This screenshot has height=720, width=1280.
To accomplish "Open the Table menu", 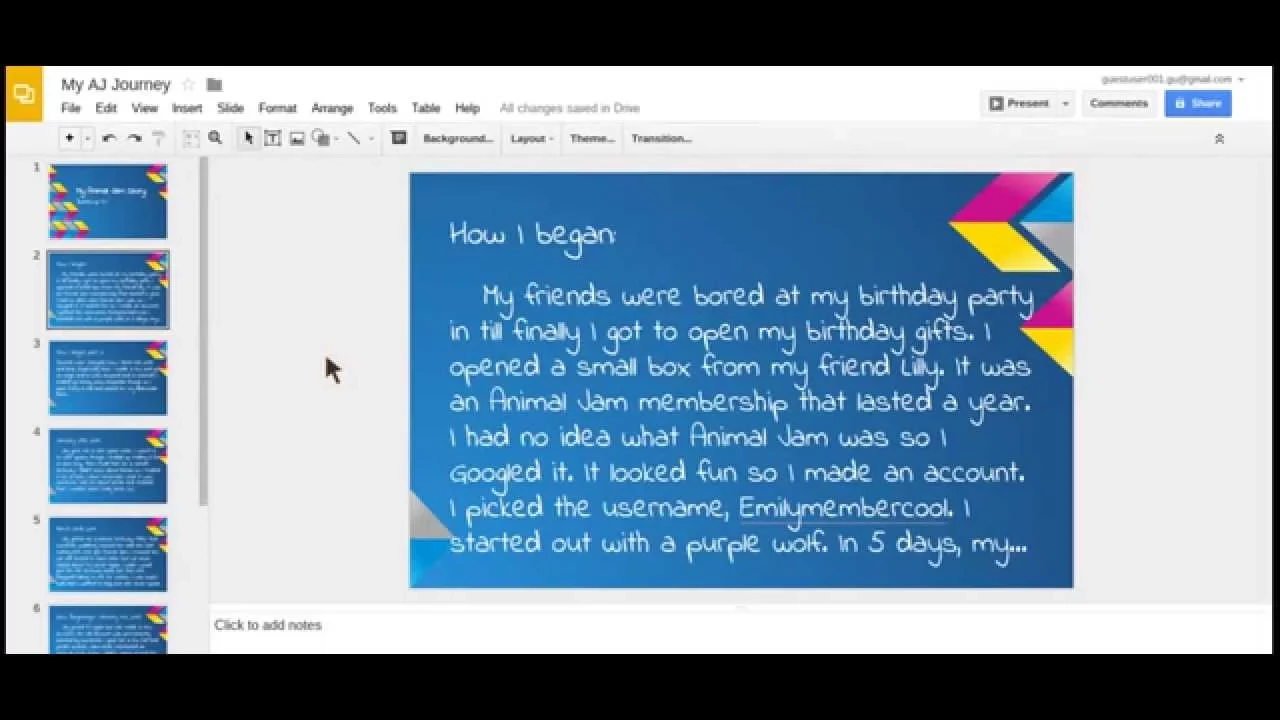I will (x=426, y=108).
